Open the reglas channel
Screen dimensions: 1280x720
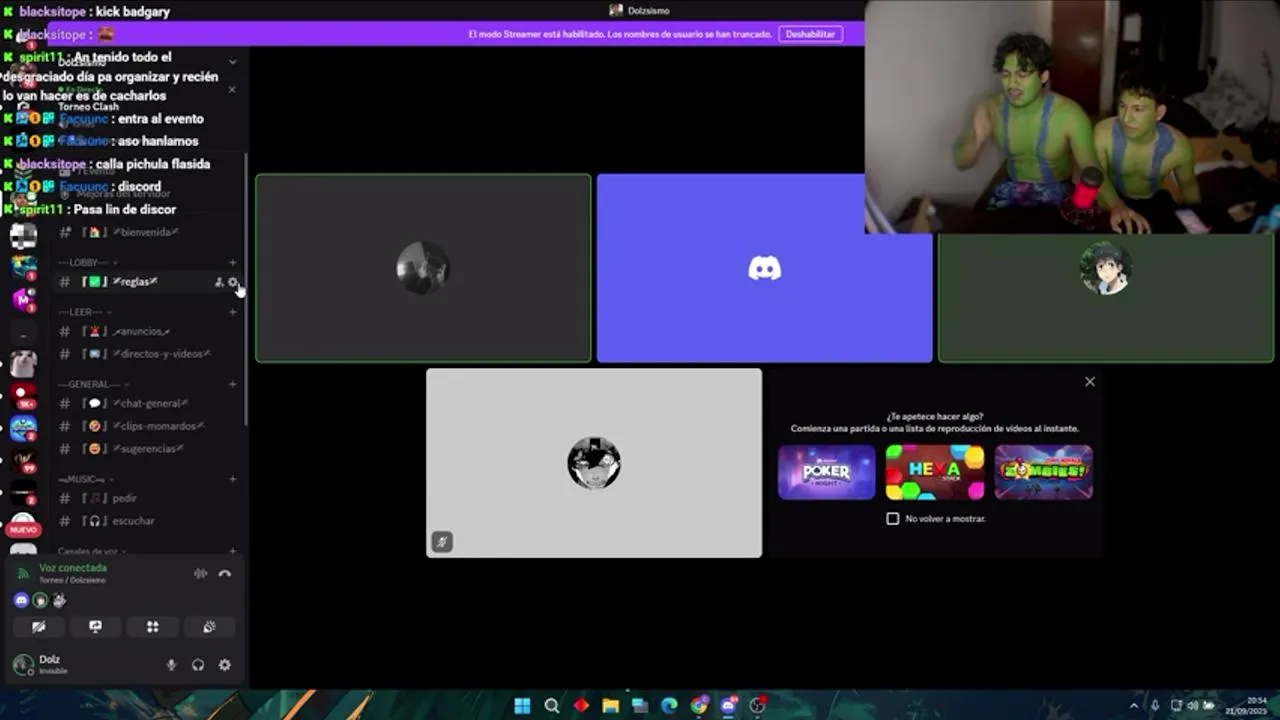click(146, 282)
